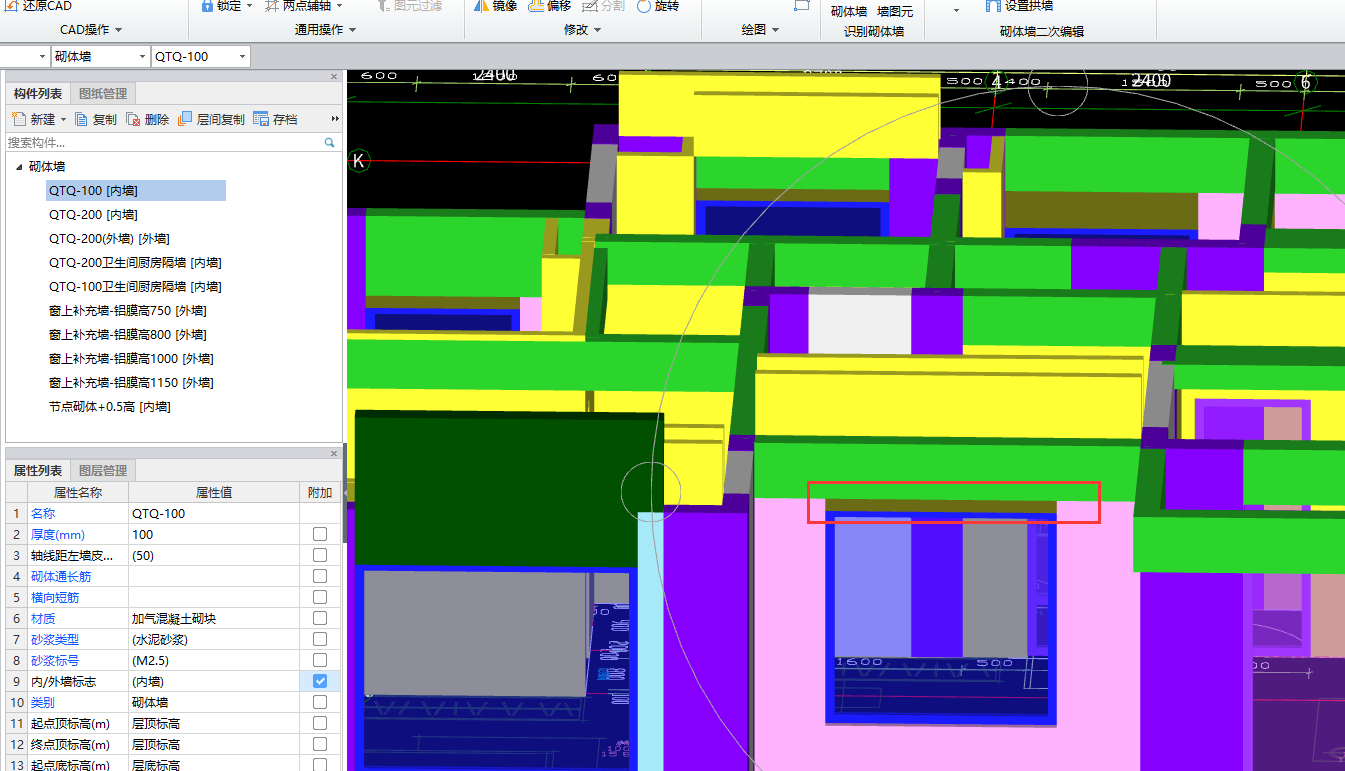Click the 新建 new component icon
This screenshot has width=1345, height=771.
[x=18, y=119]
